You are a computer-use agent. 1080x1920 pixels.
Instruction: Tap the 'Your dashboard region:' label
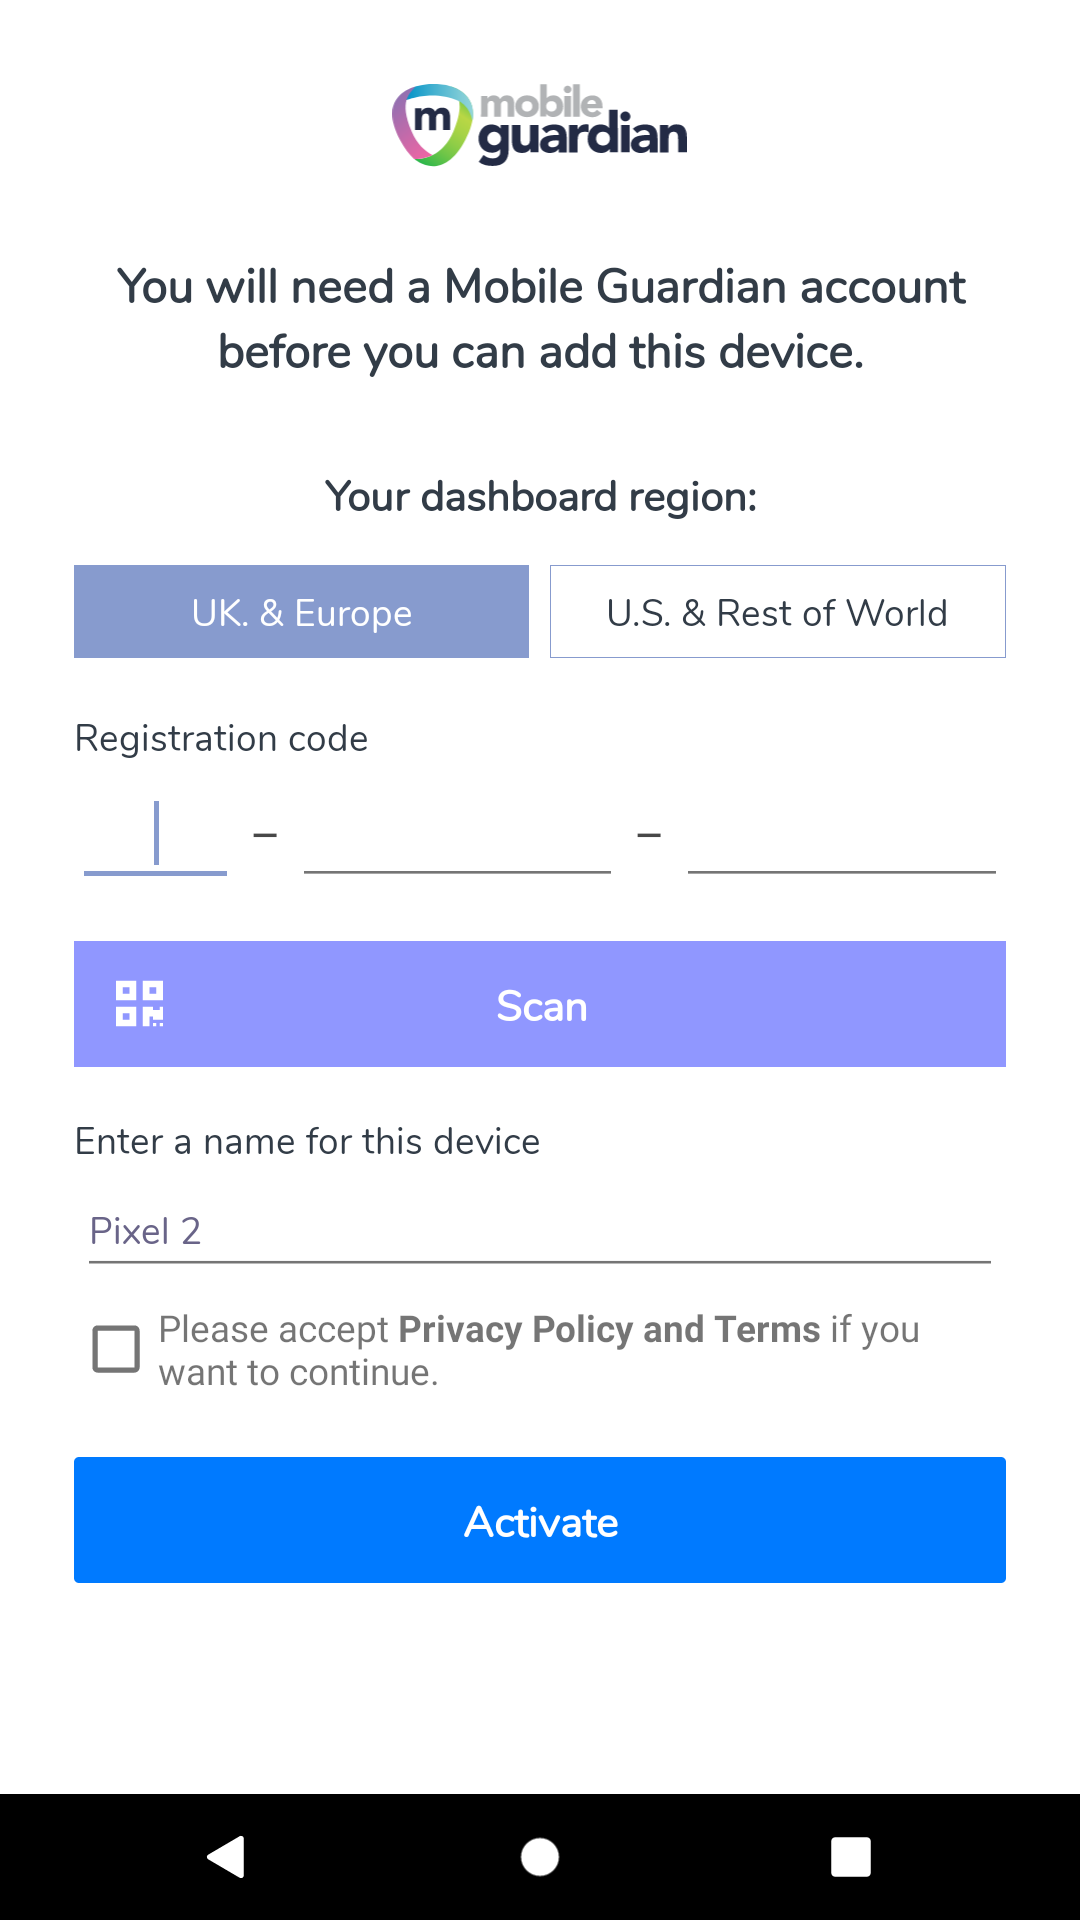(541, 497)
